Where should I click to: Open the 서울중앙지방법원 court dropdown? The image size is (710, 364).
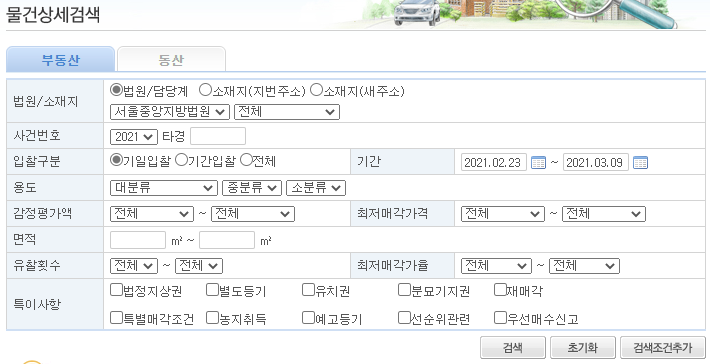[170, 112]
